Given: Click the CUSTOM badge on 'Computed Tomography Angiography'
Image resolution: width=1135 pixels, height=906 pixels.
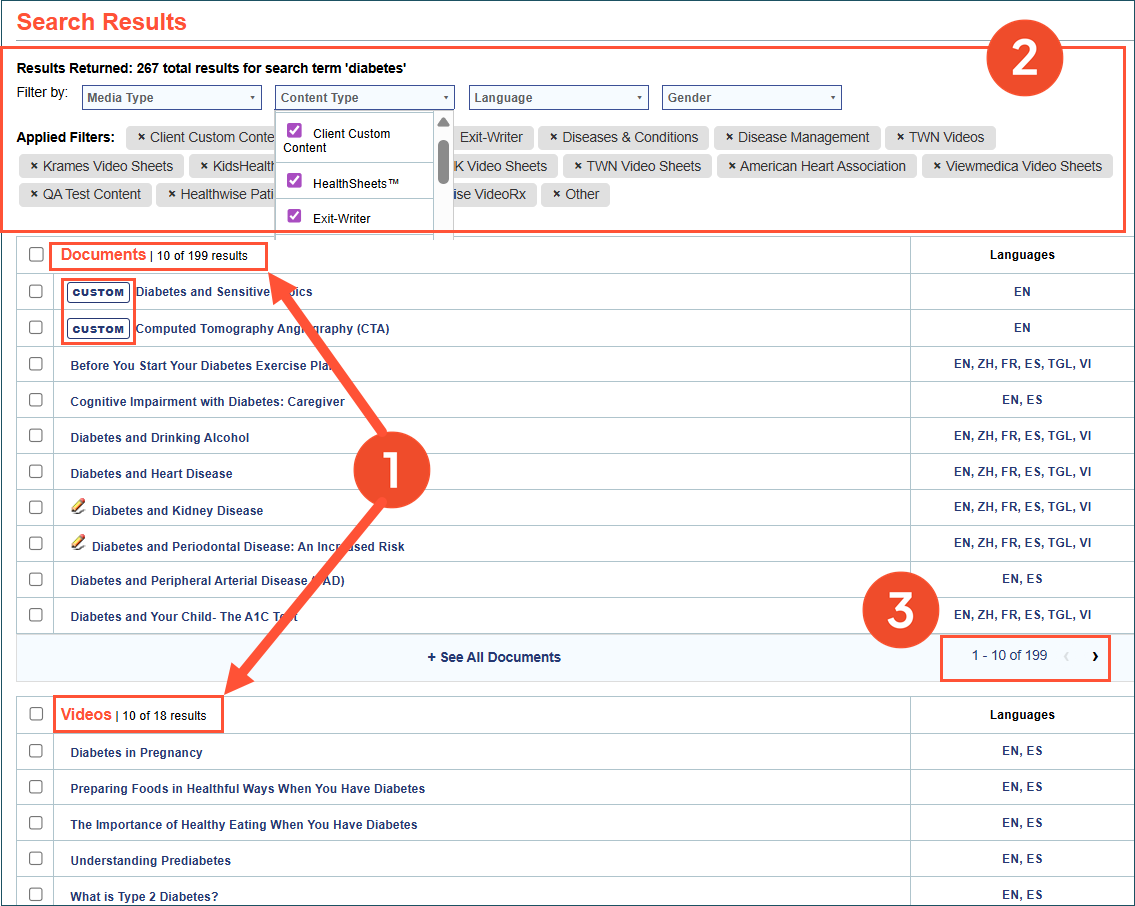Looking at the screenshot, I should [x=98, y=328].
